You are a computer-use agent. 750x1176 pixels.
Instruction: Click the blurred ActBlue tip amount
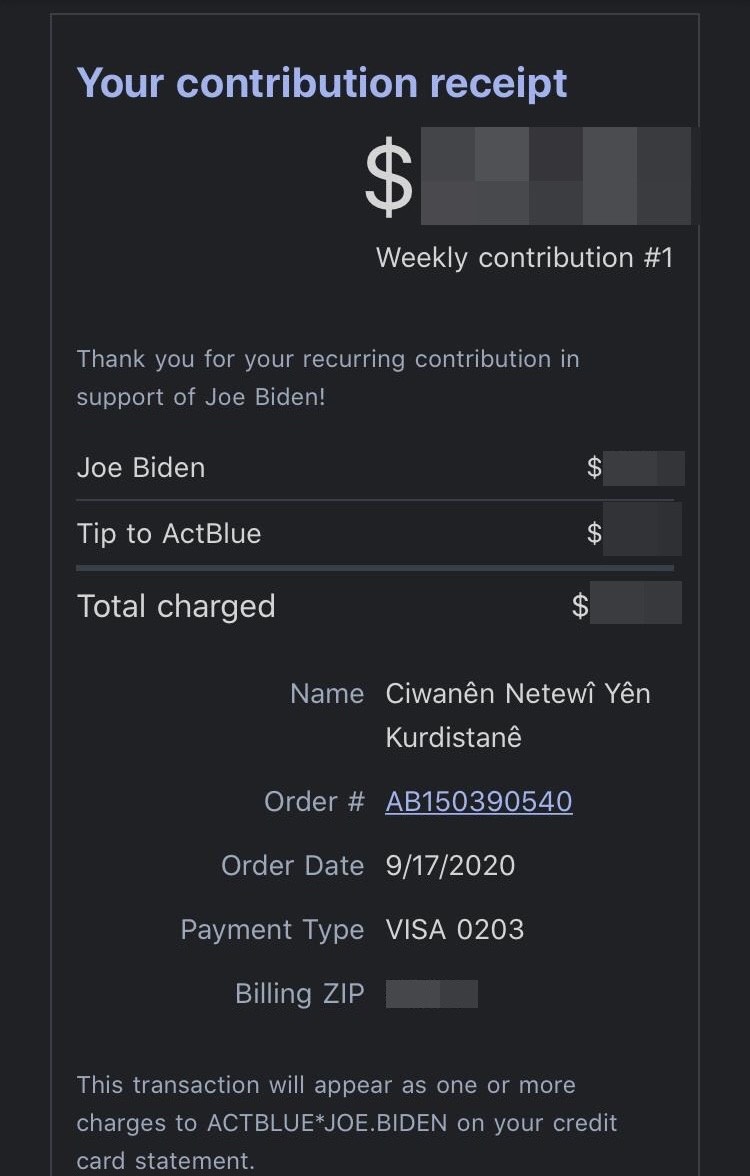click(x=643, y=530)
